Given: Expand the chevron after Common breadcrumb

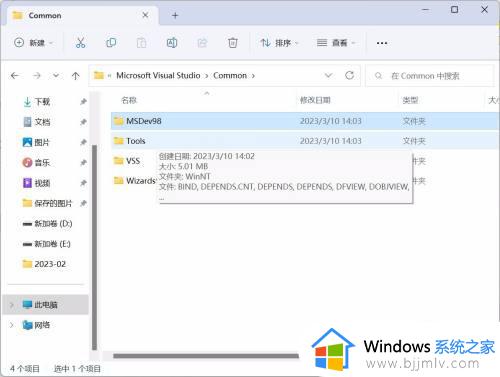Looking at the screenshot, I should [x=253, y=76].
